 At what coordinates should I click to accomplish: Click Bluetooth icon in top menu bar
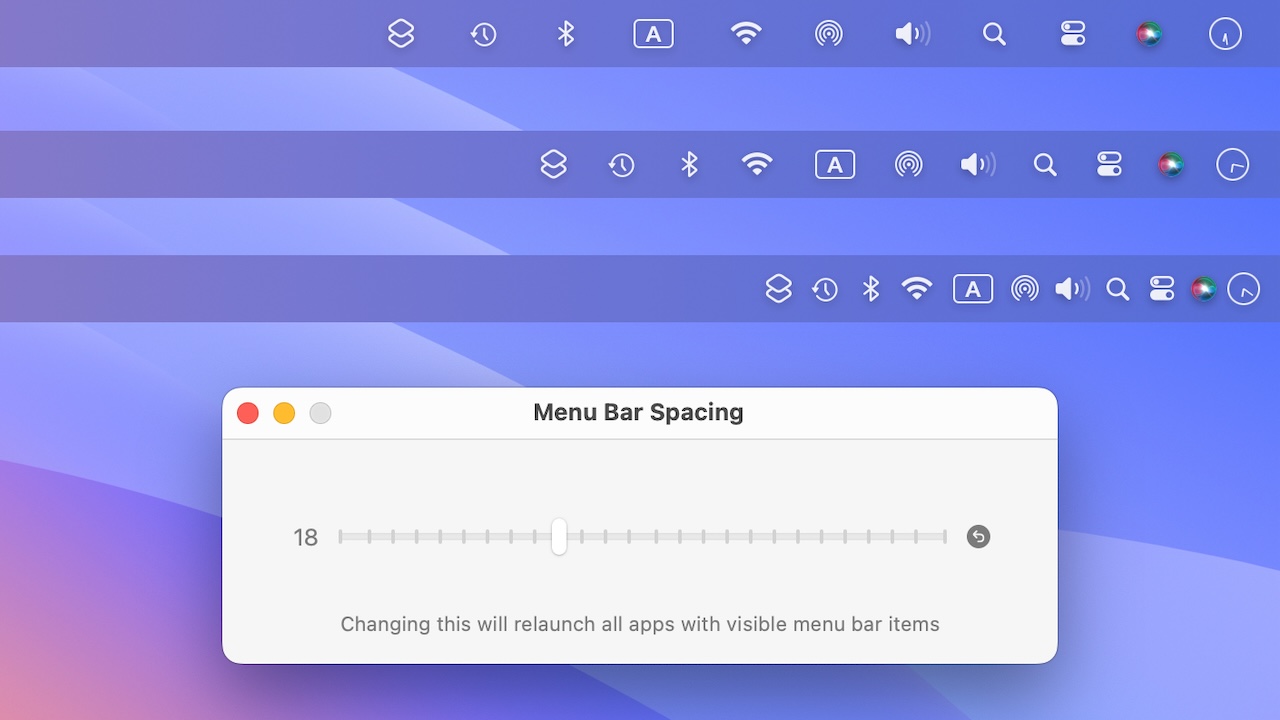coord(566,34)
